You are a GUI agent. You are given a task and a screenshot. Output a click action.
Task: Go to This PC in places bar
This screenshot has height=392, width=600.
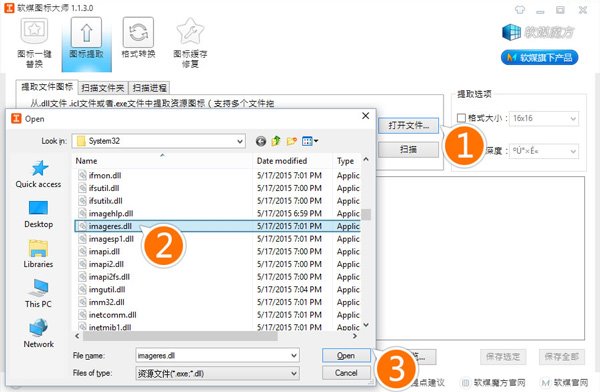[x=38, y=294]
